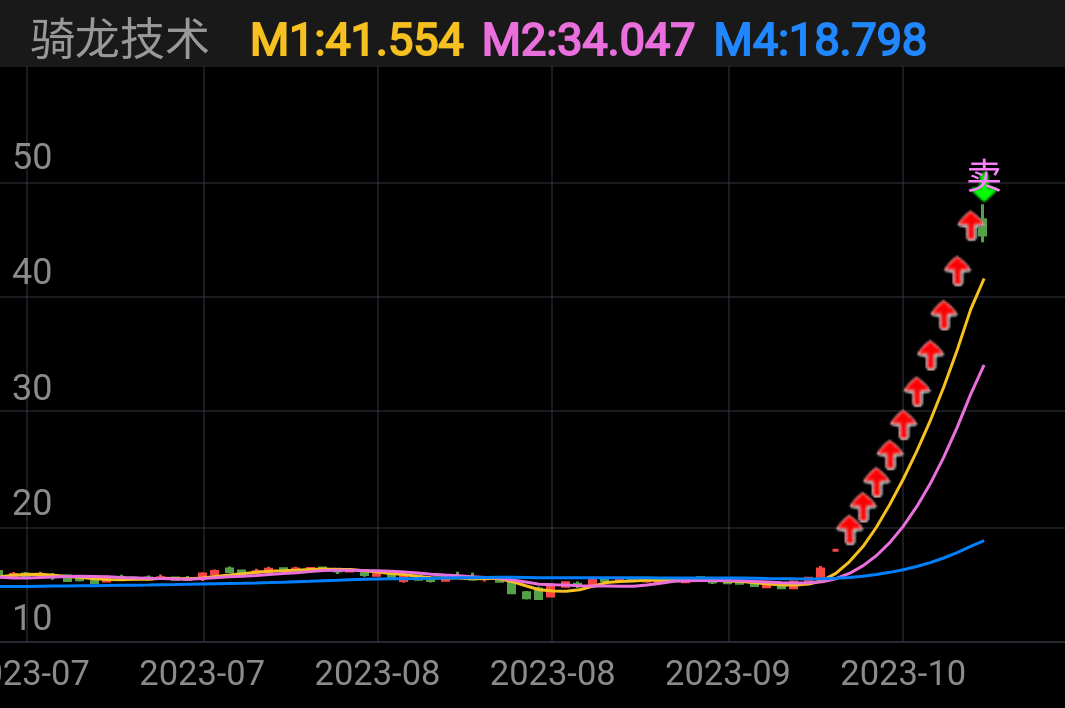Click the 30 price axis label

point(32,388)
